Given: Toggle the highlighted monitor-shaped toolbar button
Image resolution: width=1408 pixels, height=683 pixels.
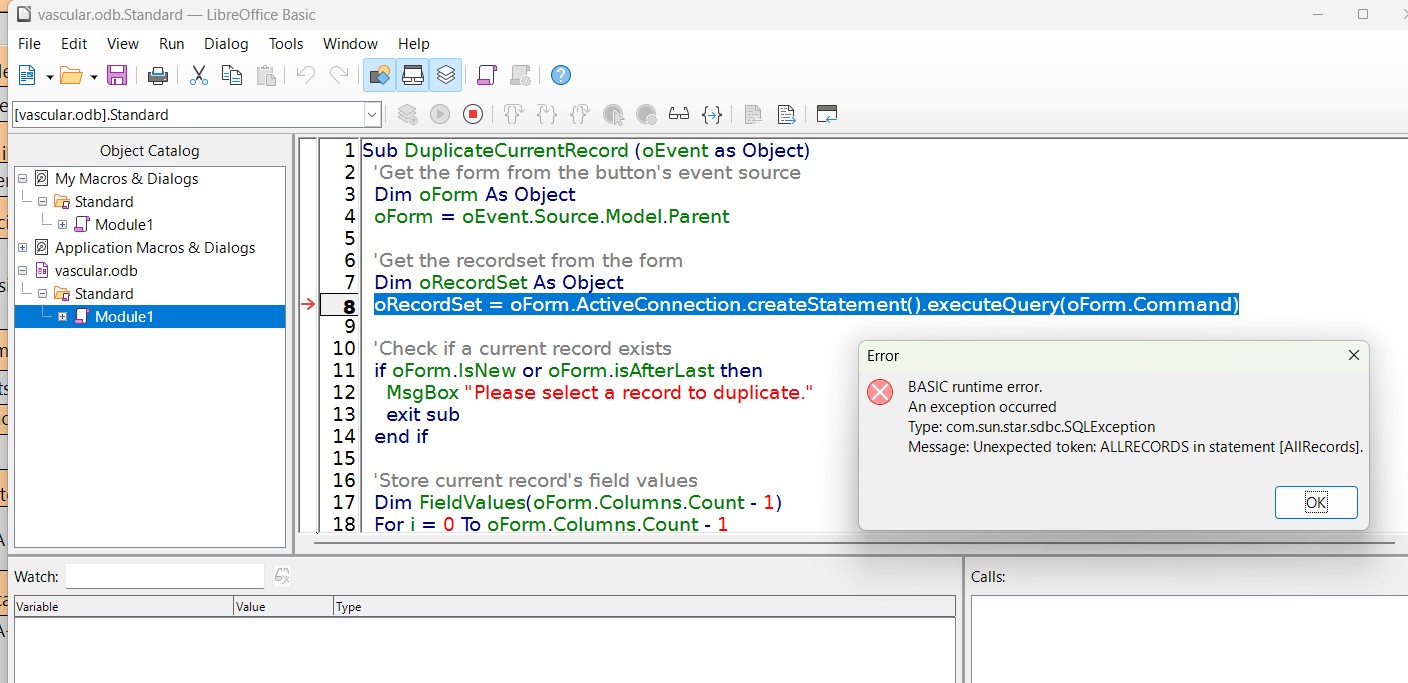Looking at the screenshot, I should click(412, 75).
